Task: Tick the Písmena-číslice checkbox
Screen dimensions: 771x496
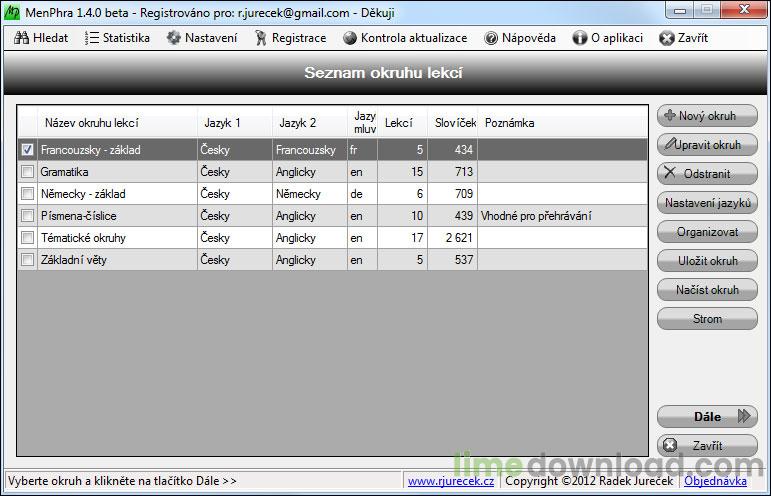Action: pyautogui.click(x=28, y=216)
